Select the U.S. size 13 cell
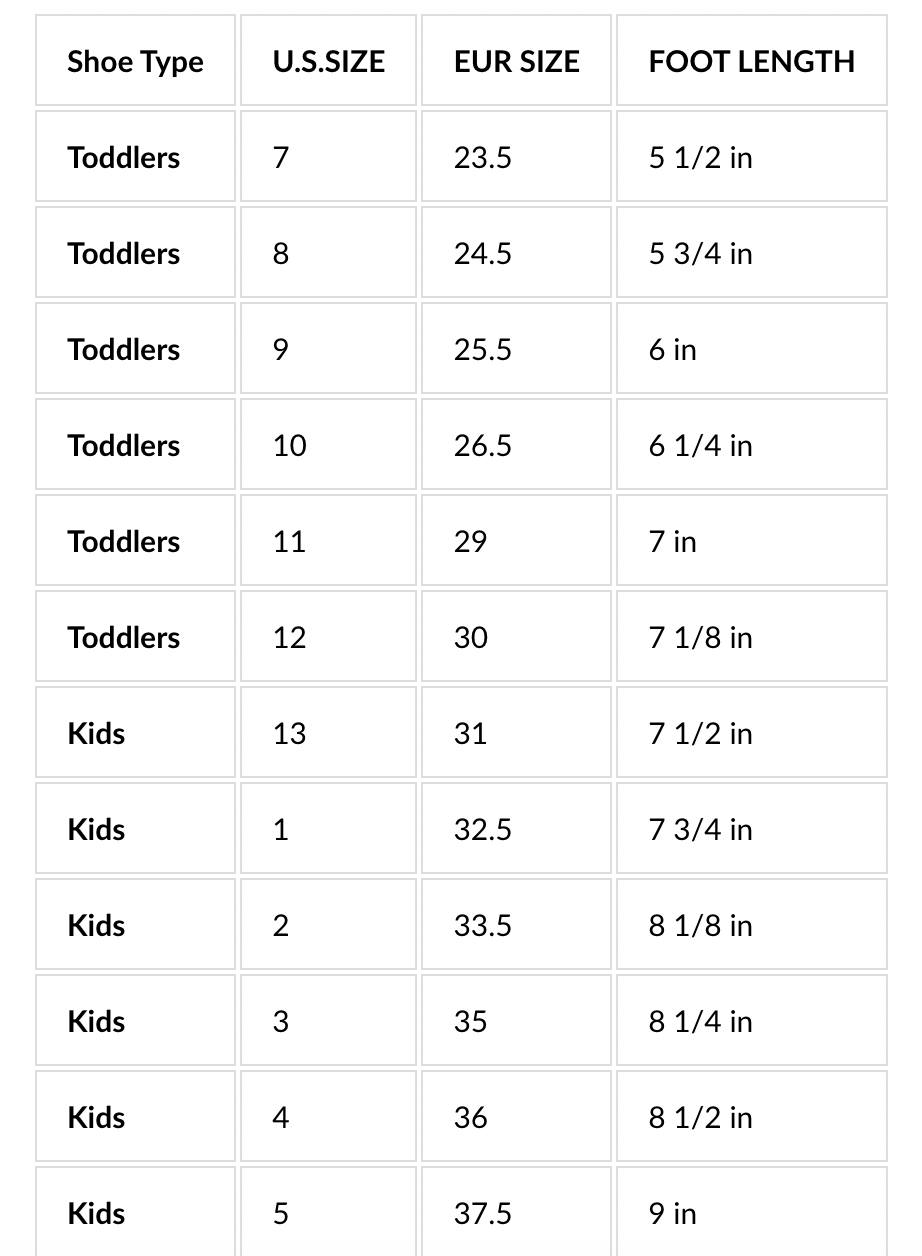 (x=290, y=734)
